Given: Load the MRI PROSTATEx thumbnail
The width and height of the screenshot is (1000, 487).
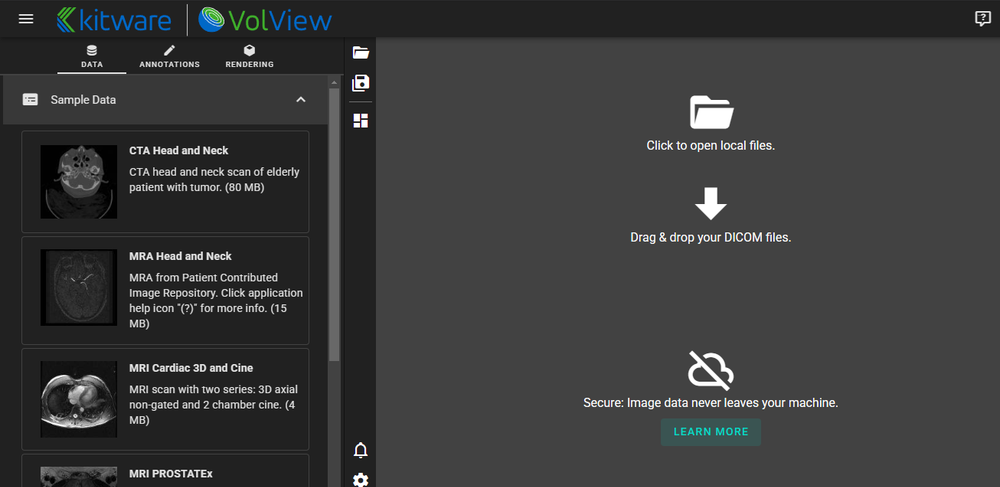Looking at the screenshot, I should (x=79, y=477).
